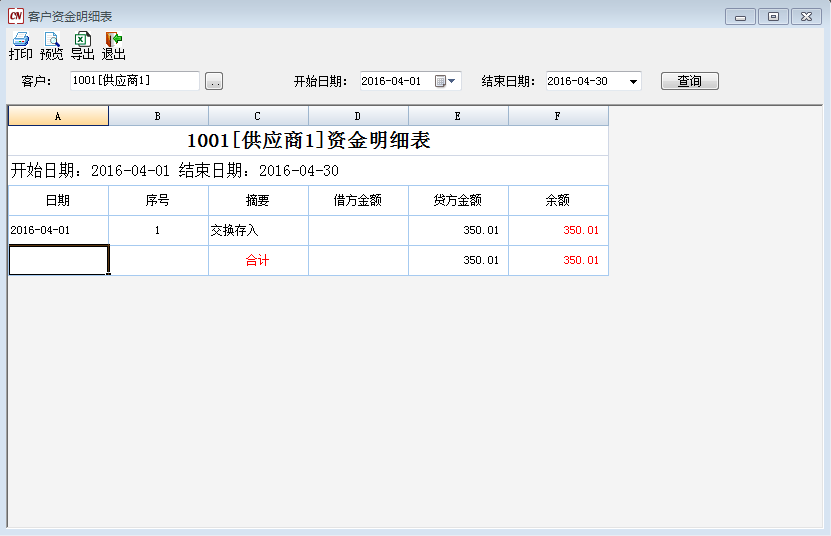
Task: Select the 交换存入 summary cell
Action: (258, 230)
